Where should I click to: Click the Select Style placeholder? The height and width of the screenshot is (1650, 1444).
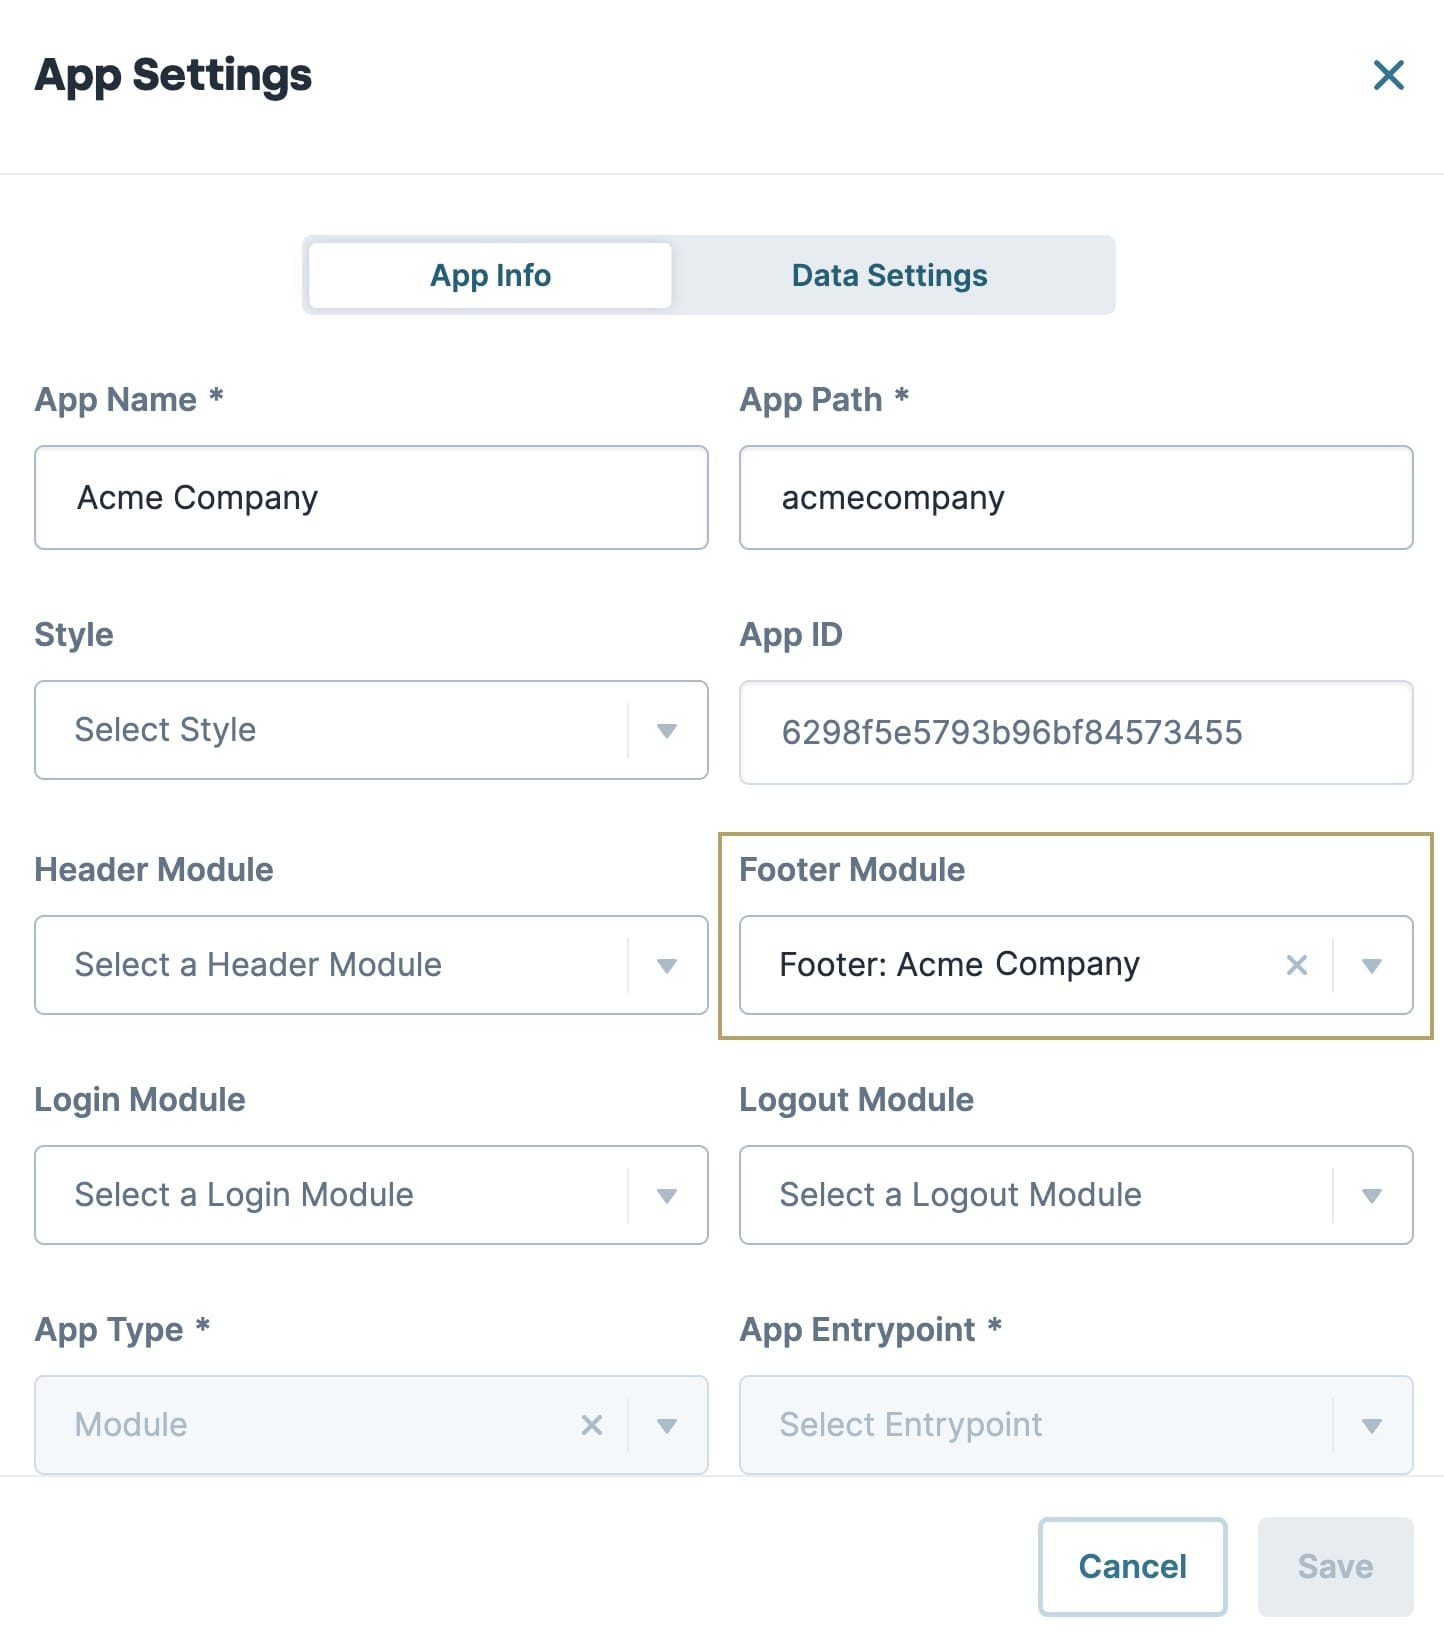click(x=165, y=730)
